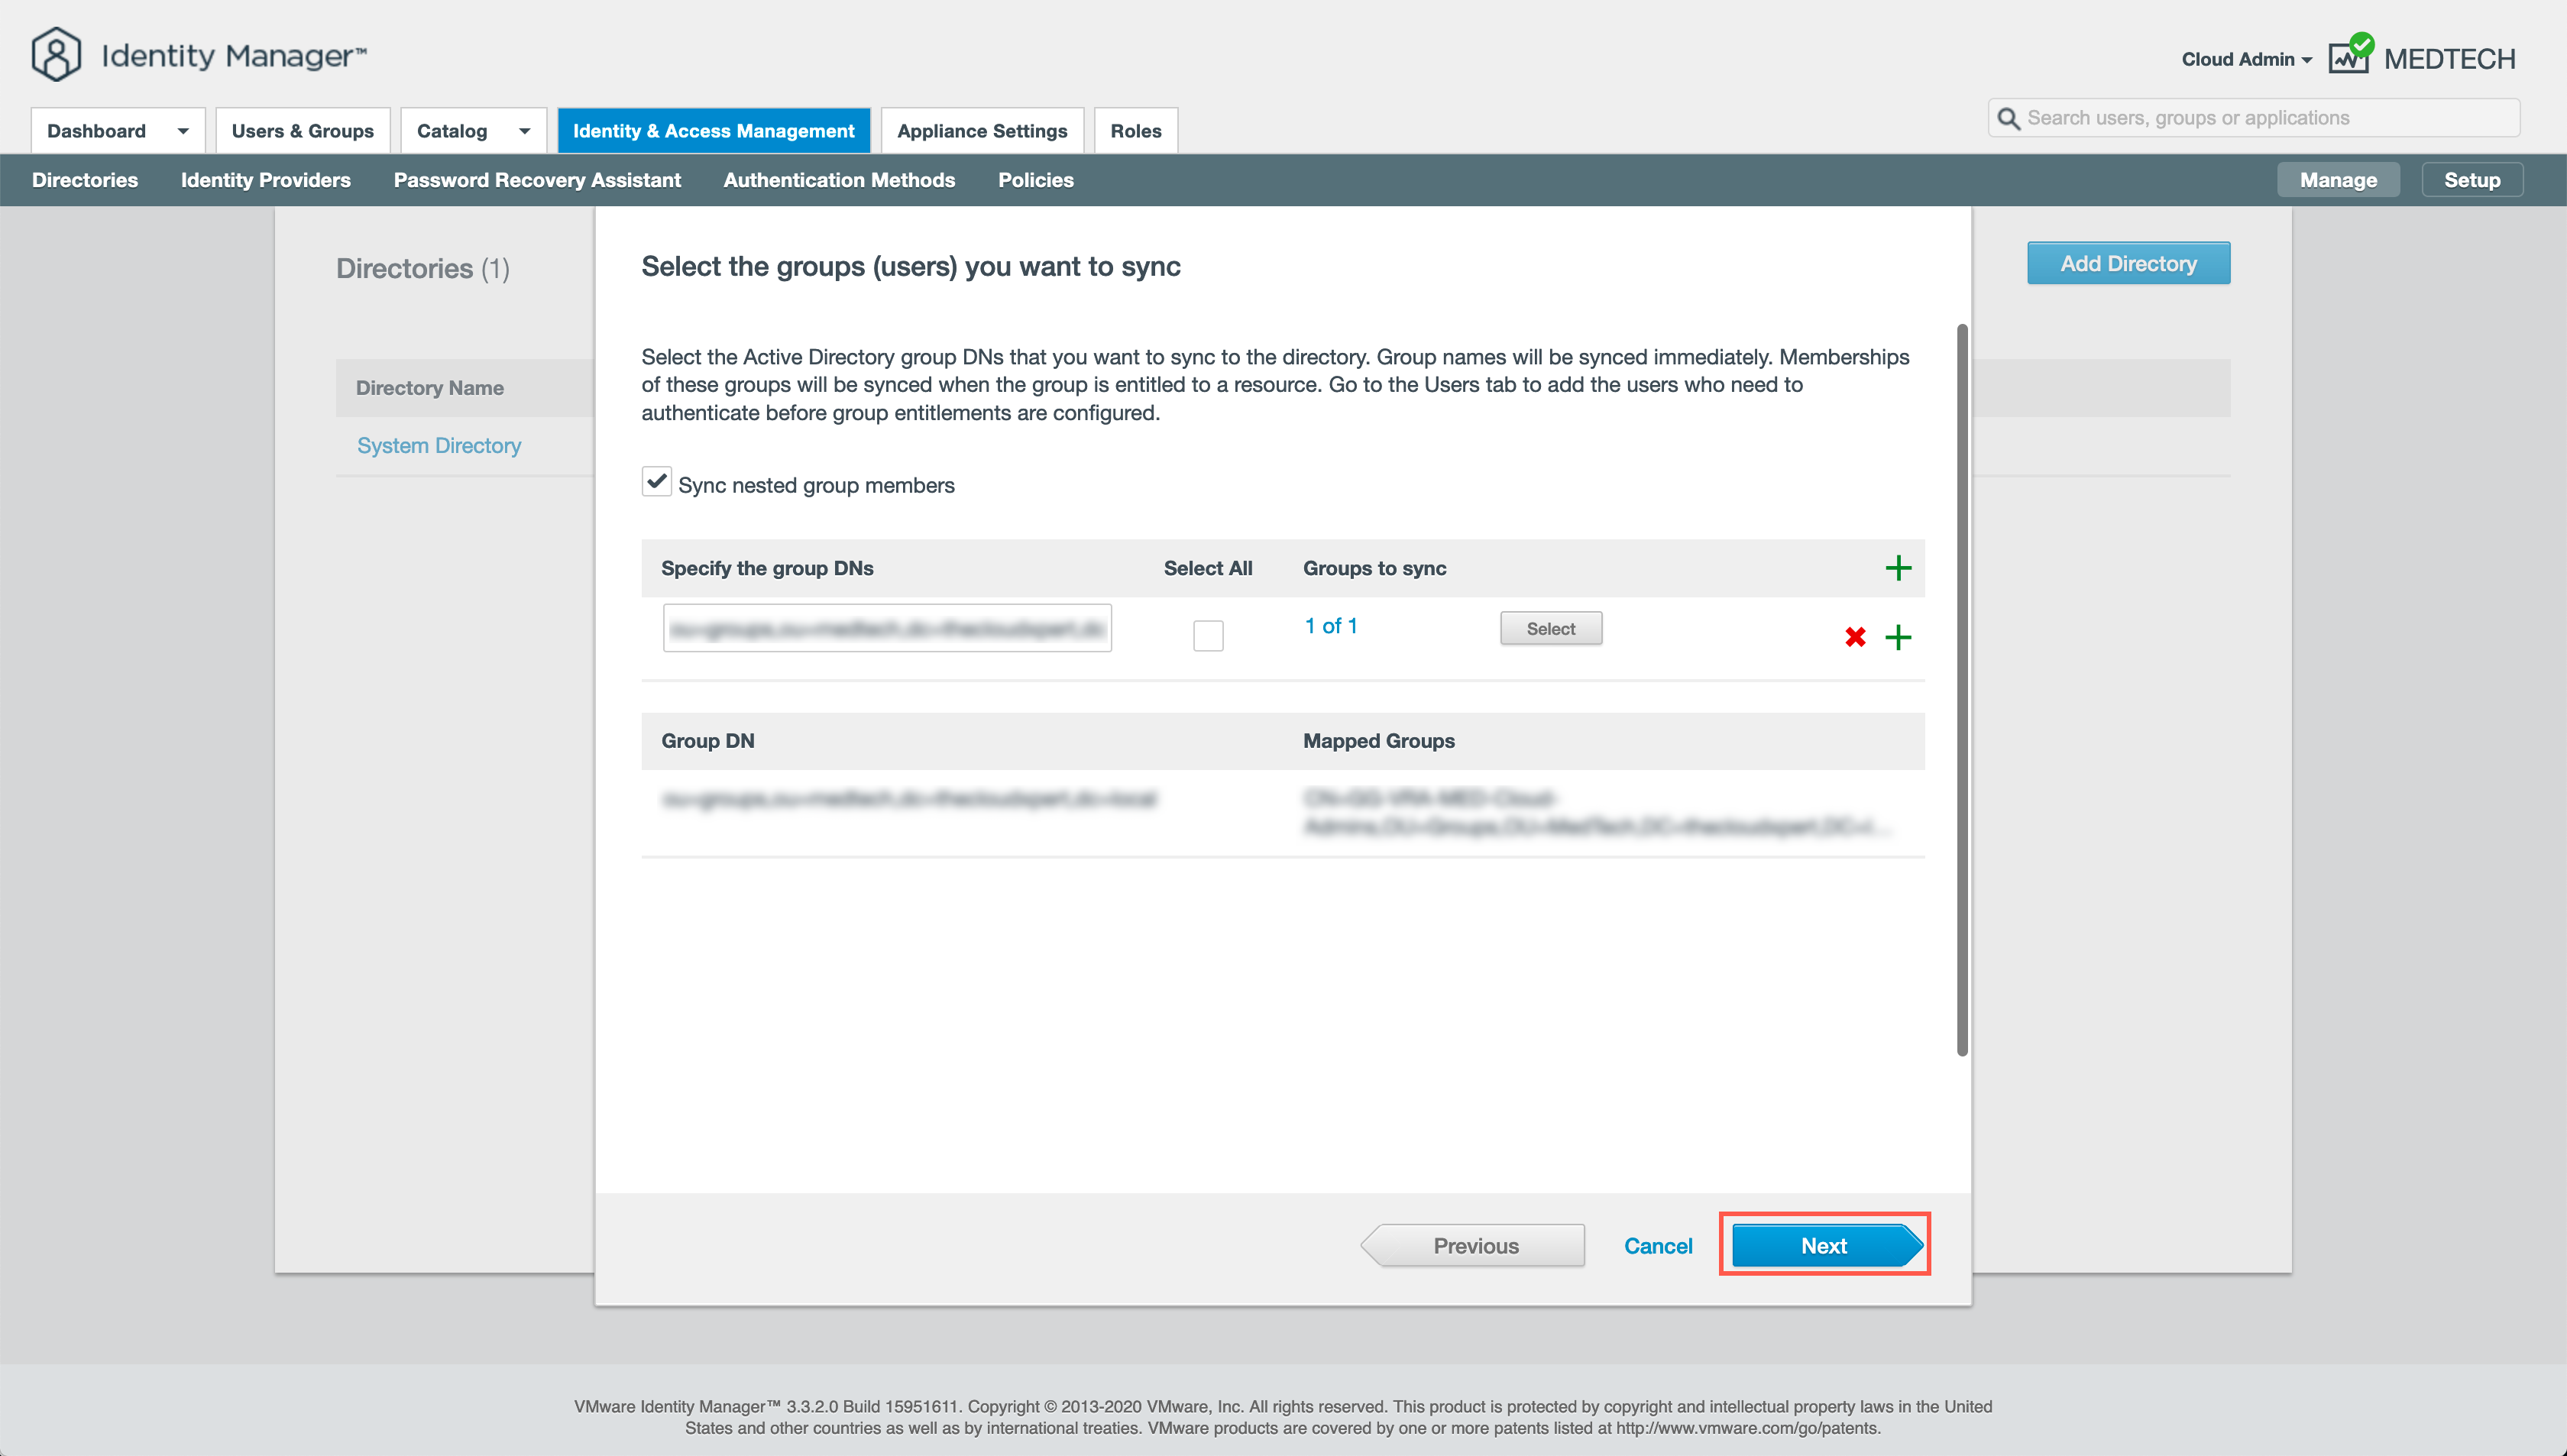
Task: Switch to Users & Groups tab
Action: [302, 131]
